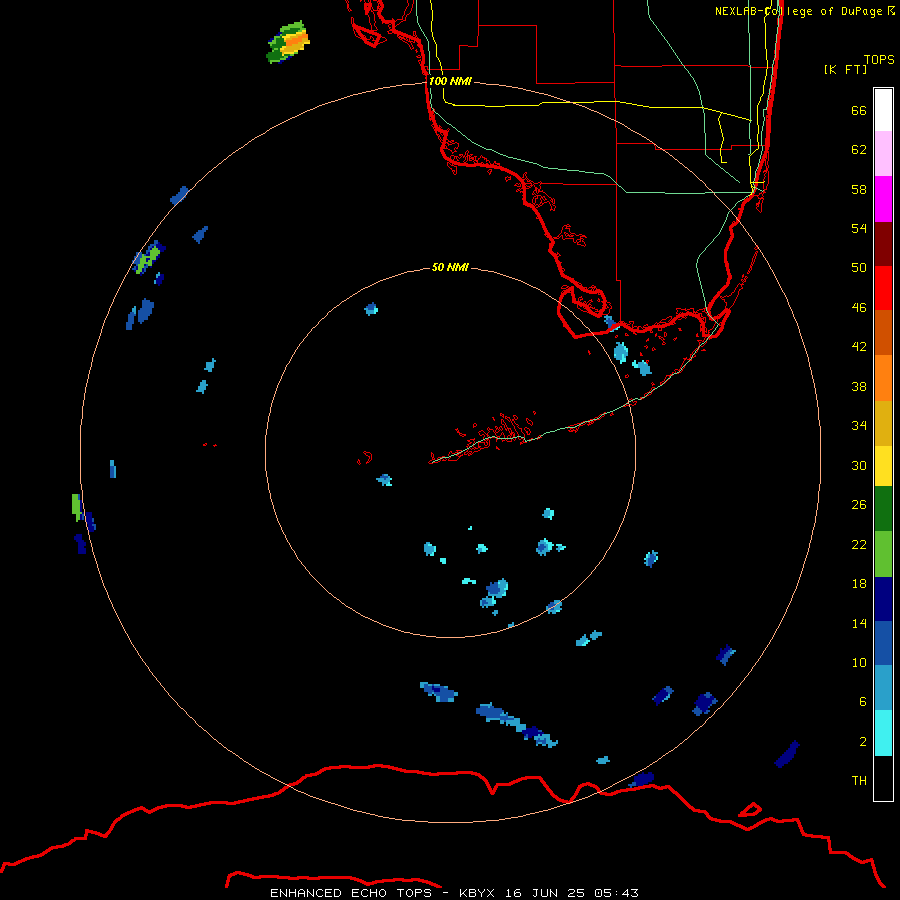Click the '50 NMI' range ring label
The height and width of the screenshot is (900, 900).
449,267
